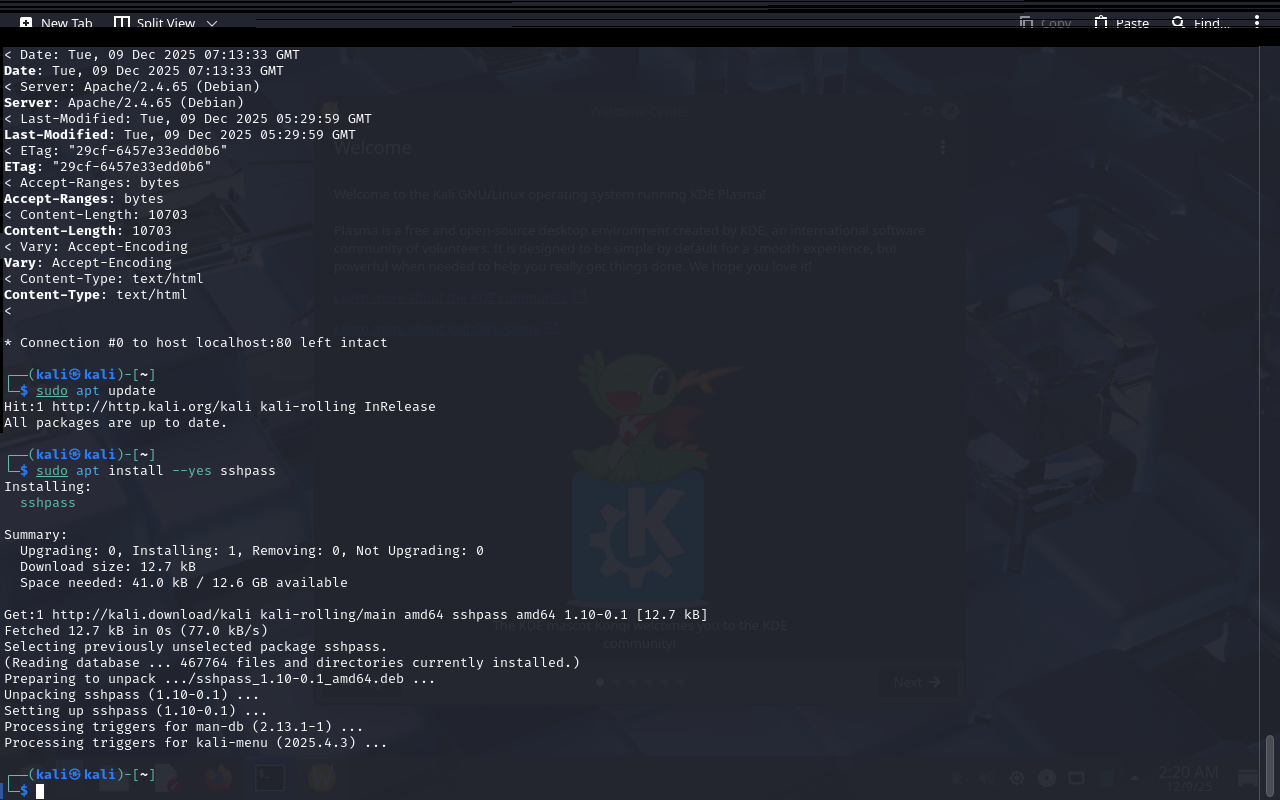1280x800 pixels.
Task: Click the bold 'ETag' header text
Action: tap(24, 167)
